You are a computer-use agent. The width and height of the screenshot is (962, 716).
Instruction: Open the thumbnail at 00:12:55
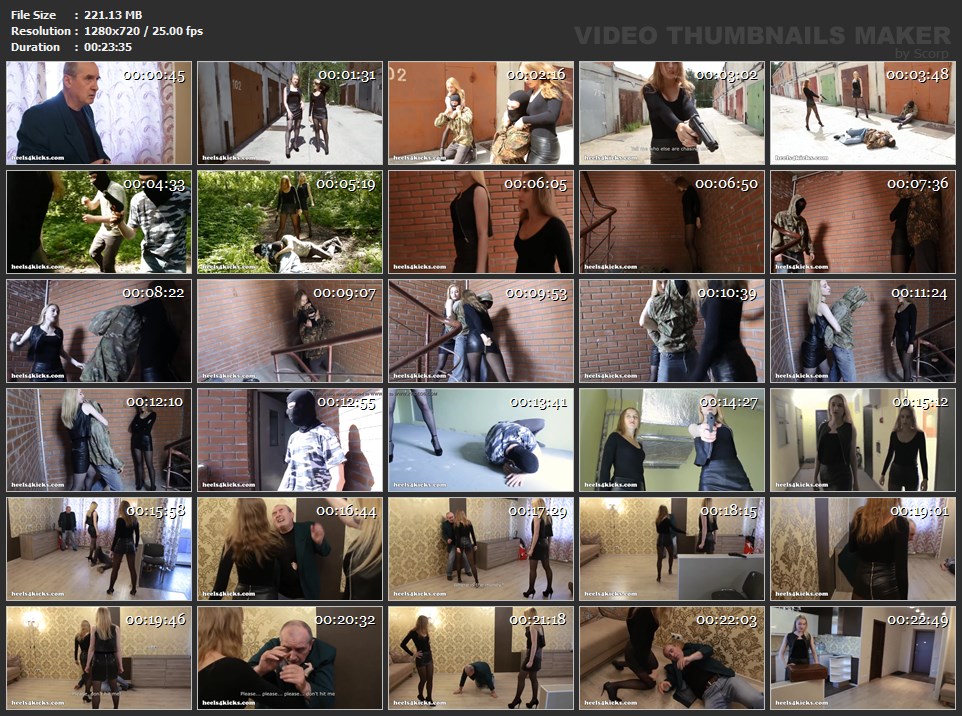point(290,440)
